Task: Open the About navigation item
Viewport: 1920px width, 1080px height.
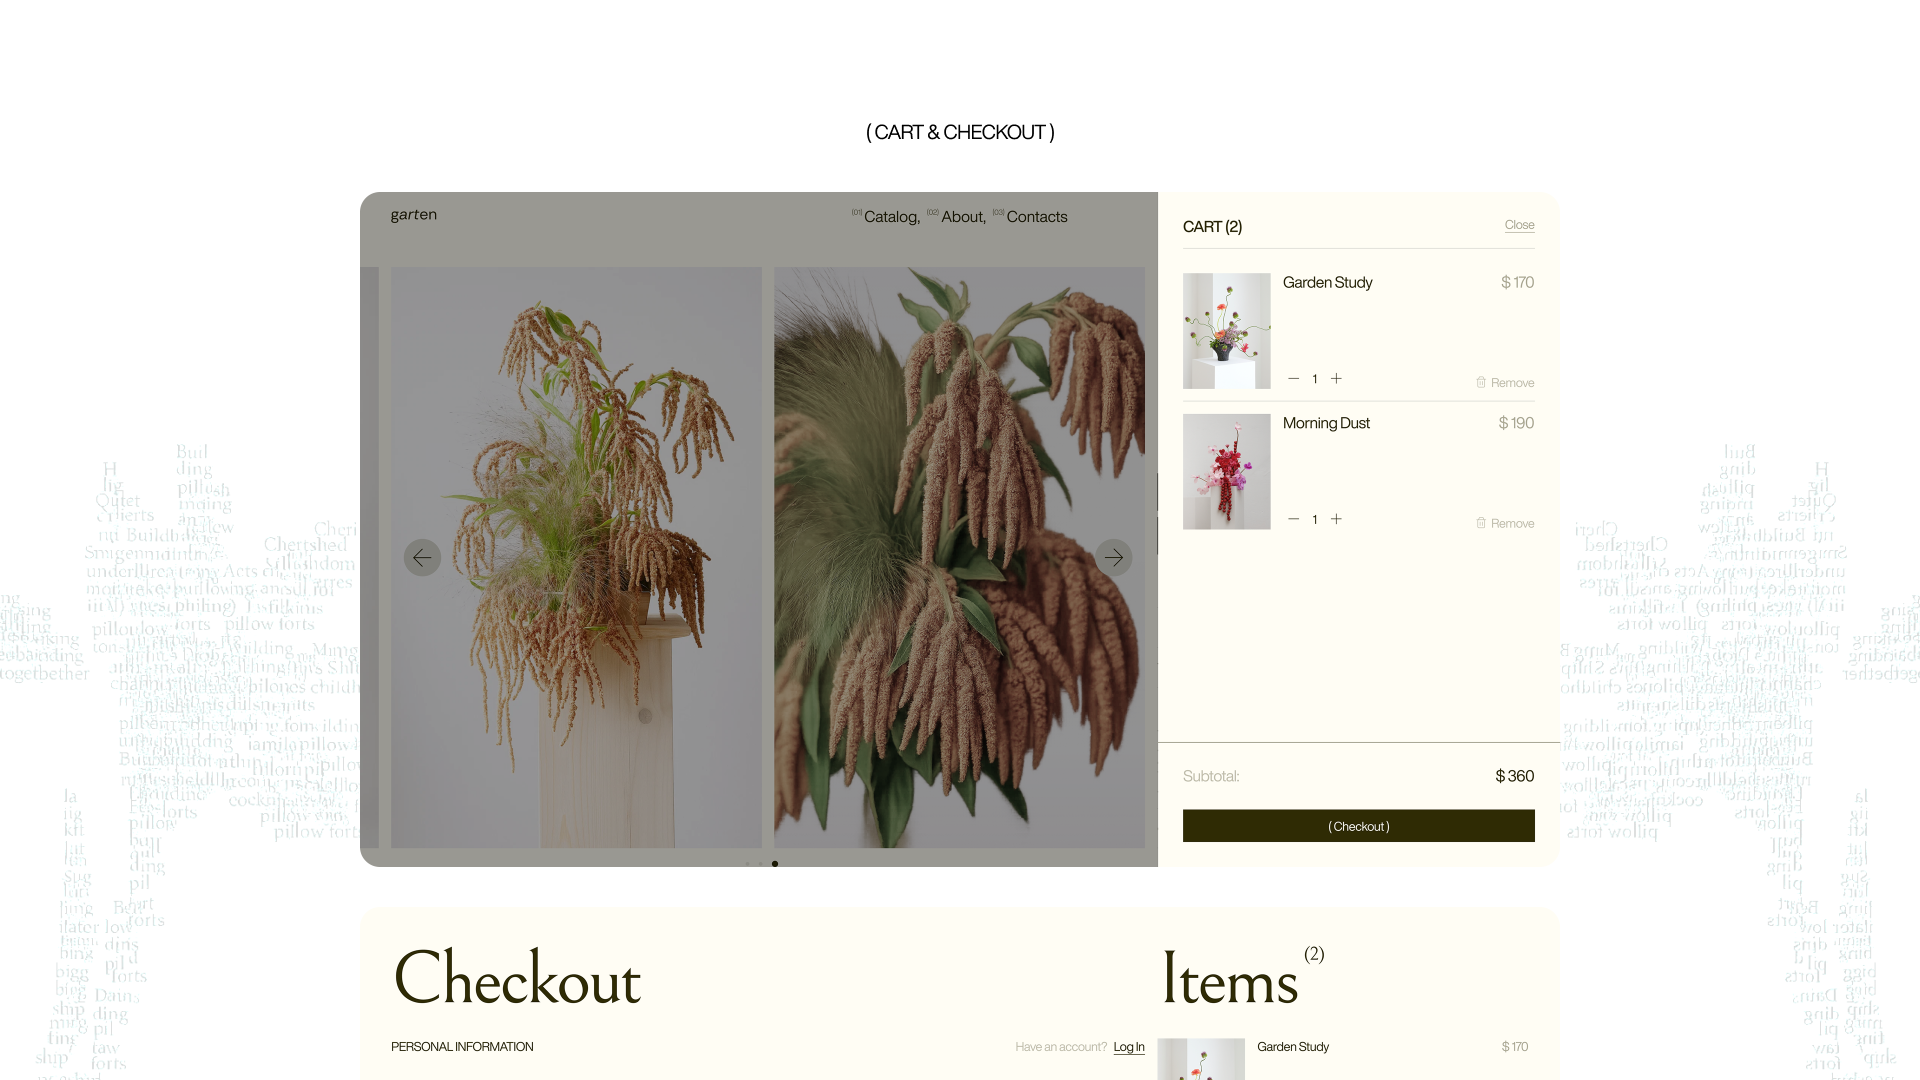Action: click(963, 216)
